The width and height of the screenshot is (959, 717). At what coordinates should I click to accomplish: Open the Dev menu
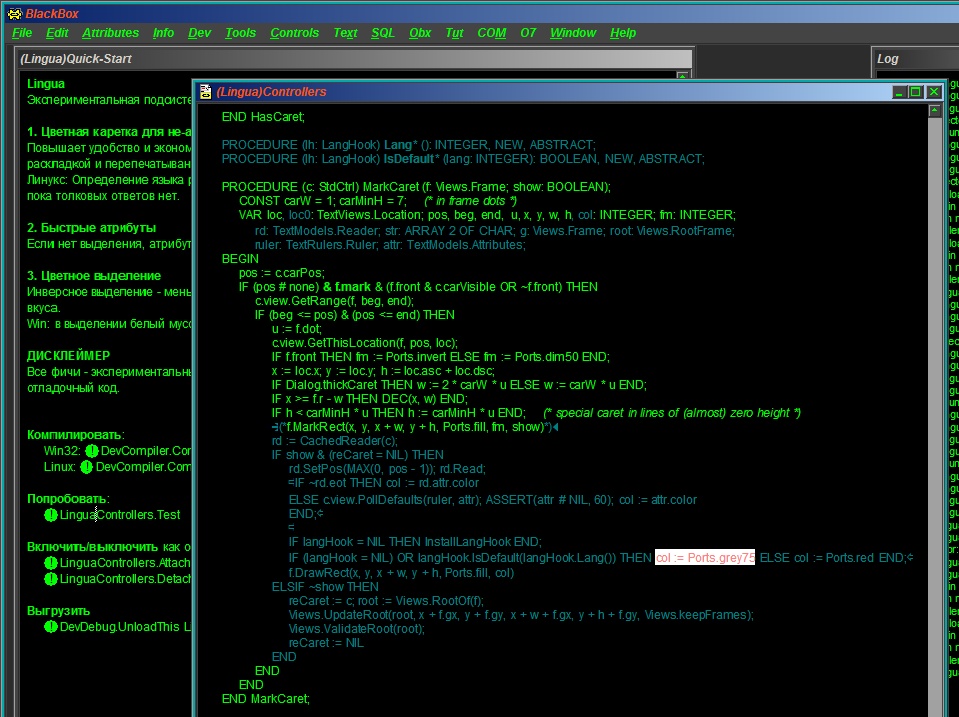pos(199,33)
